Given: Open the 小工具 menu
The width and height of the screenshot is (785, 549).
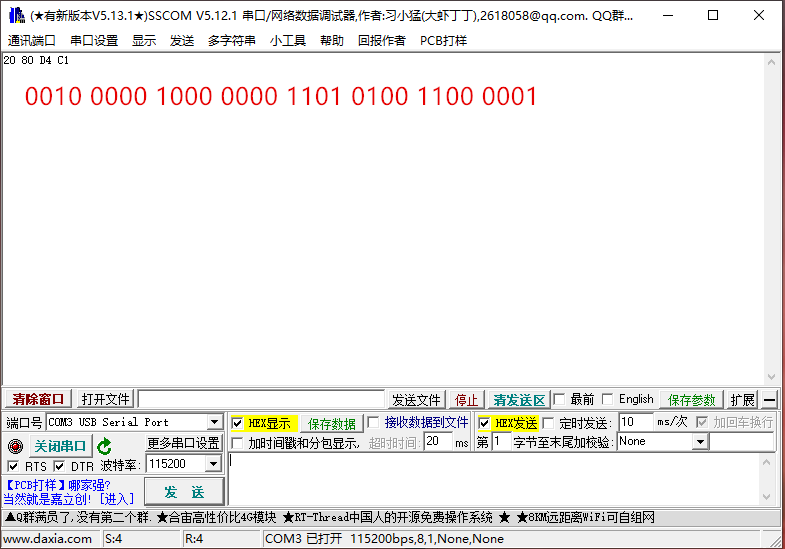Looking at the screenshot, I should [x=287, y=41].
